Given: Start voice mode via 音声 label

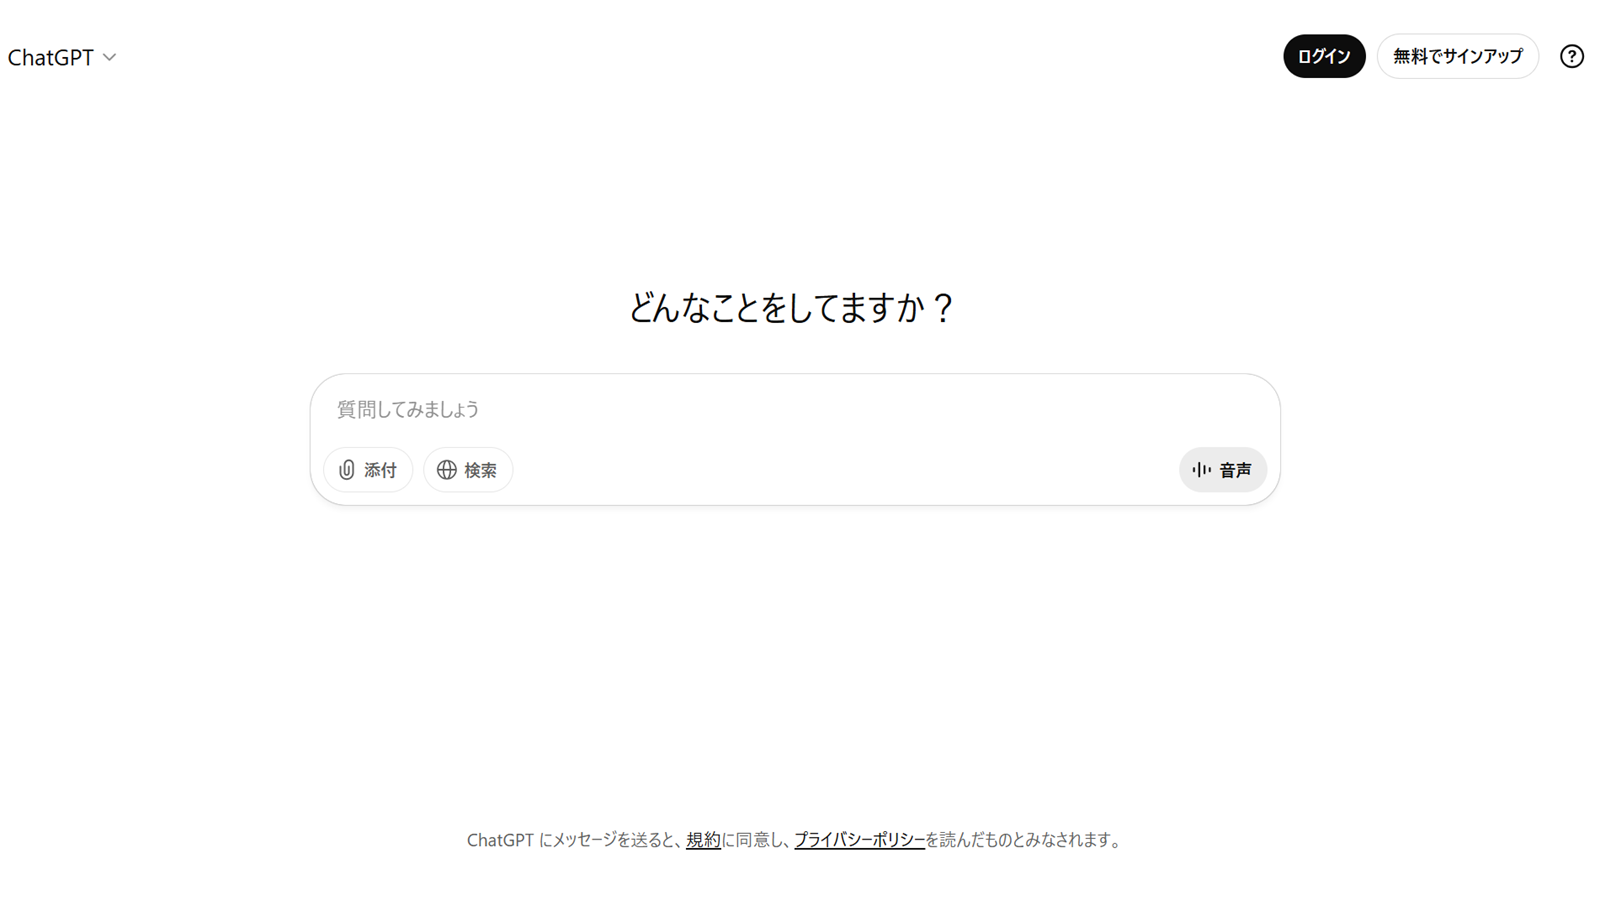Looking at the screenshot, I should pos(1235,470).
